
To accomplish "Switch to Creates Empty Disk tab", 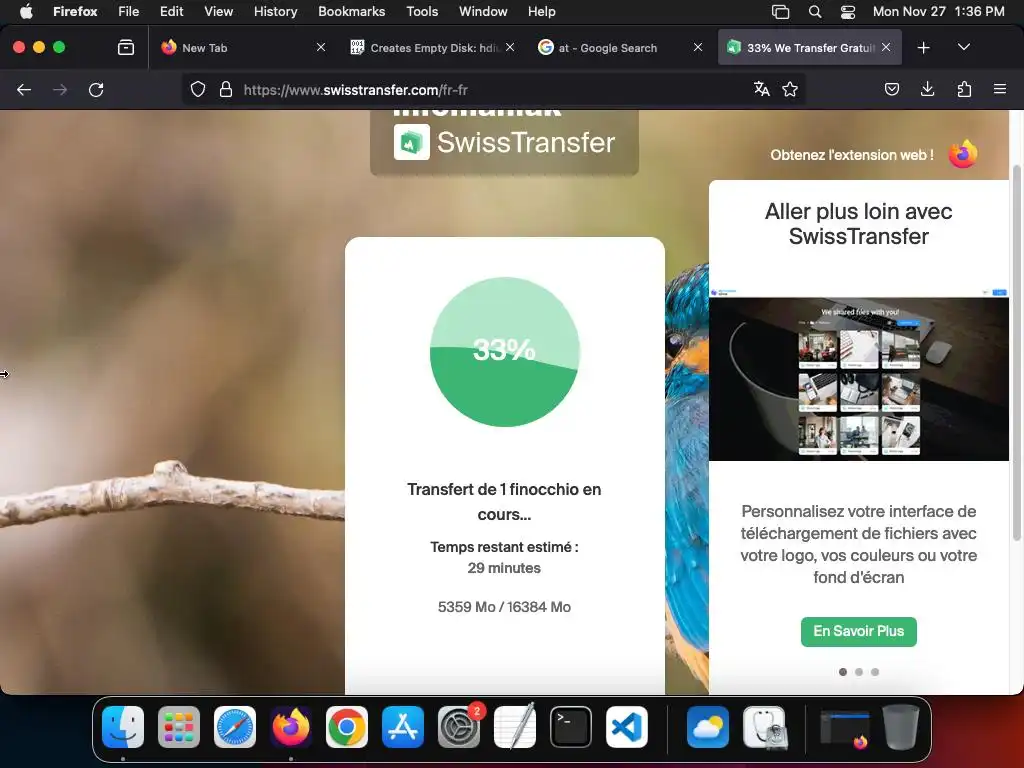I will coord(433,47).
